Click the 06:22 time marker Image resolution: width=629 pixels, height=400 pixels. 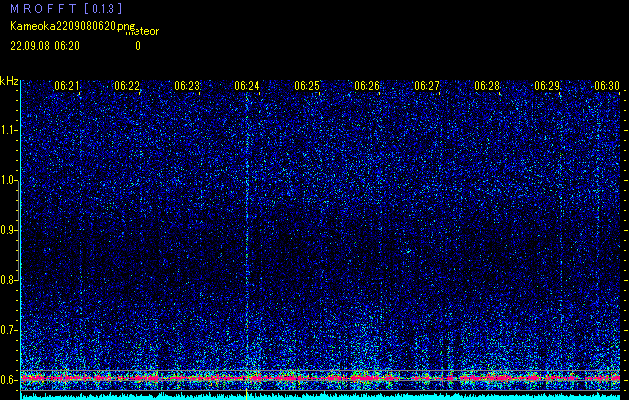tap(127, 85)
